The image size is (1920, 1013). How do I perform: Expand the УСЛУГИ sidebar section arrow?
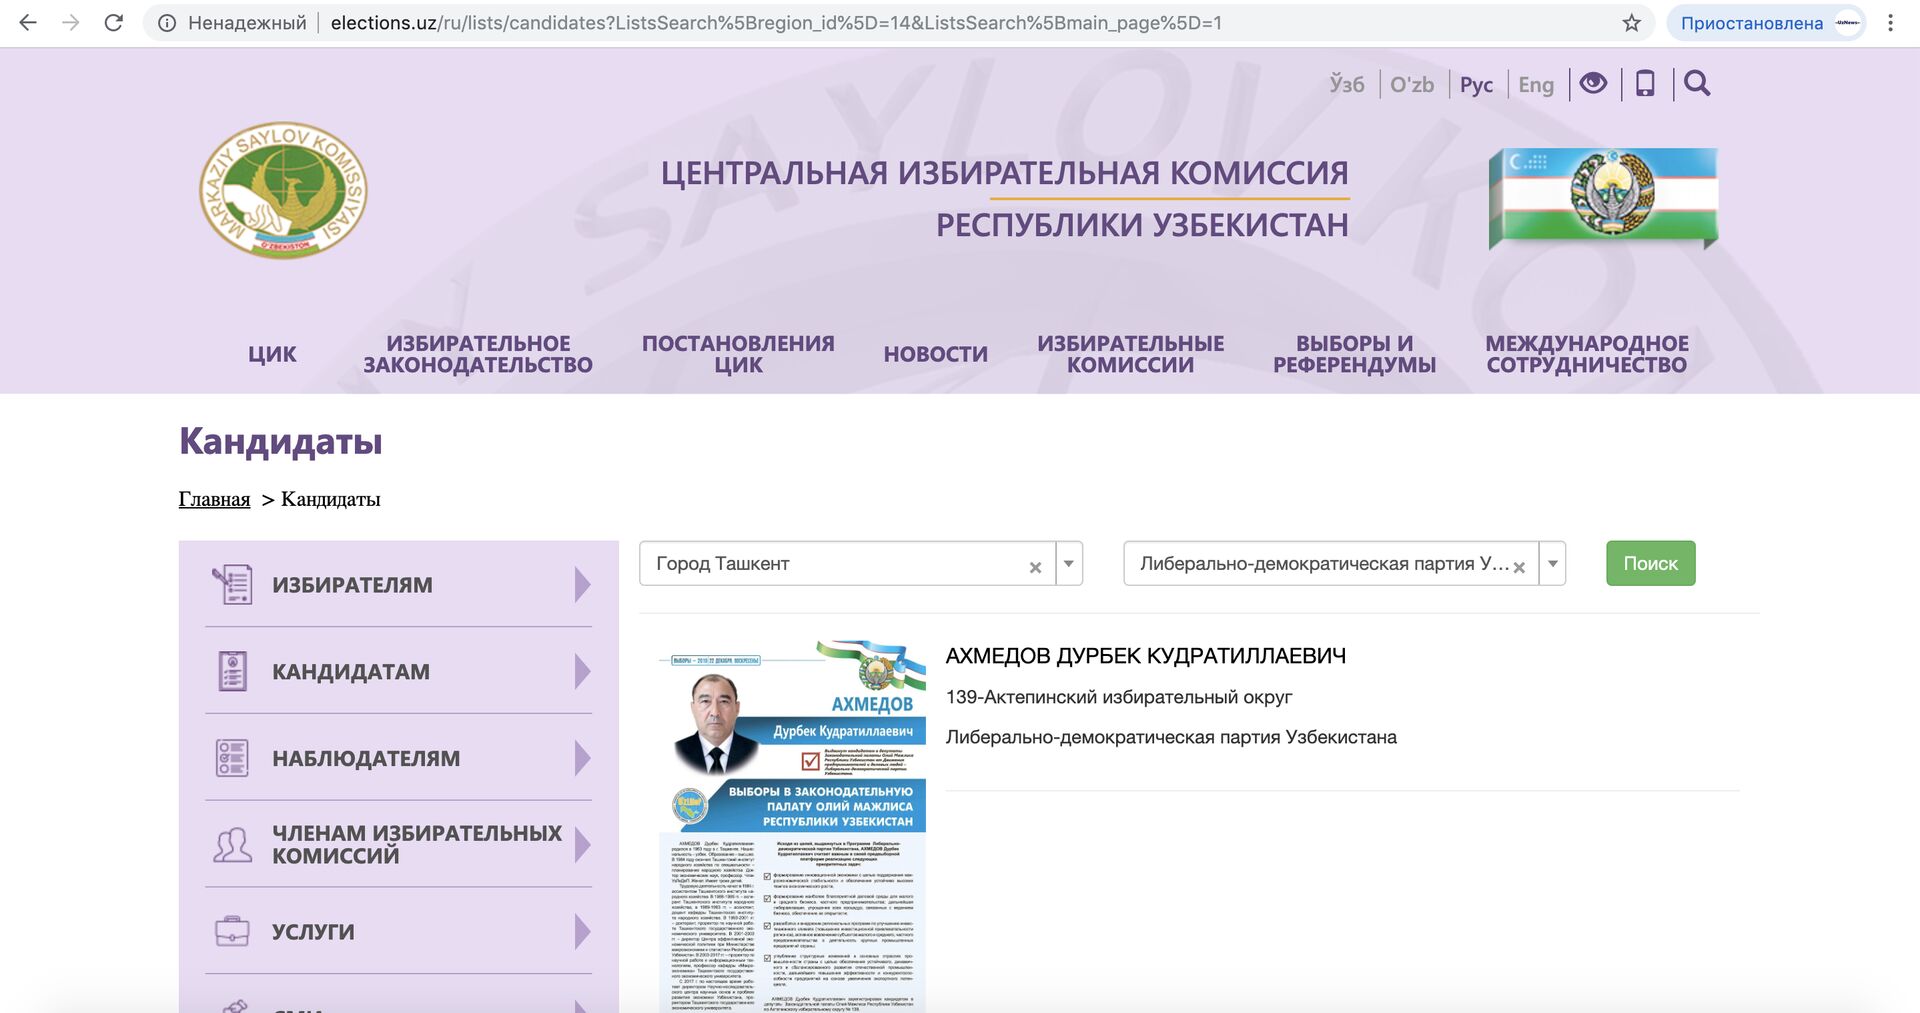583,931
